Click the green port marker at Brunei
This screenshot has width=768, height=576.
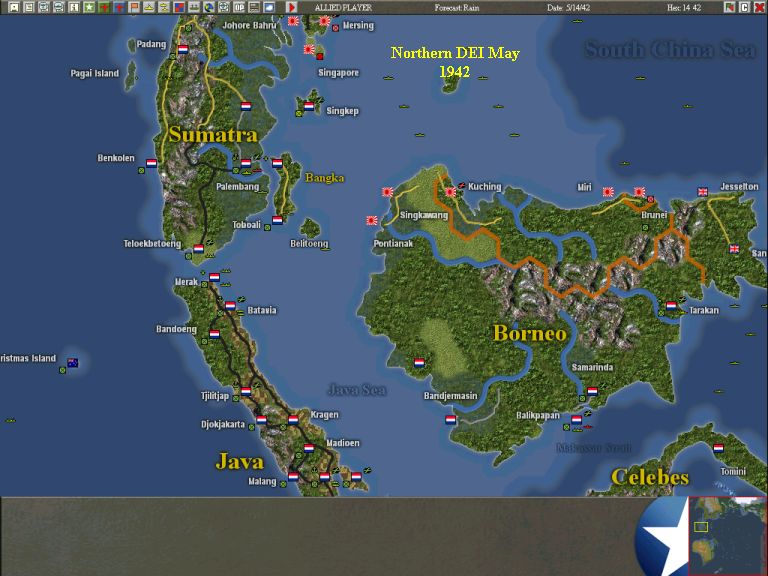coord(646,227)
